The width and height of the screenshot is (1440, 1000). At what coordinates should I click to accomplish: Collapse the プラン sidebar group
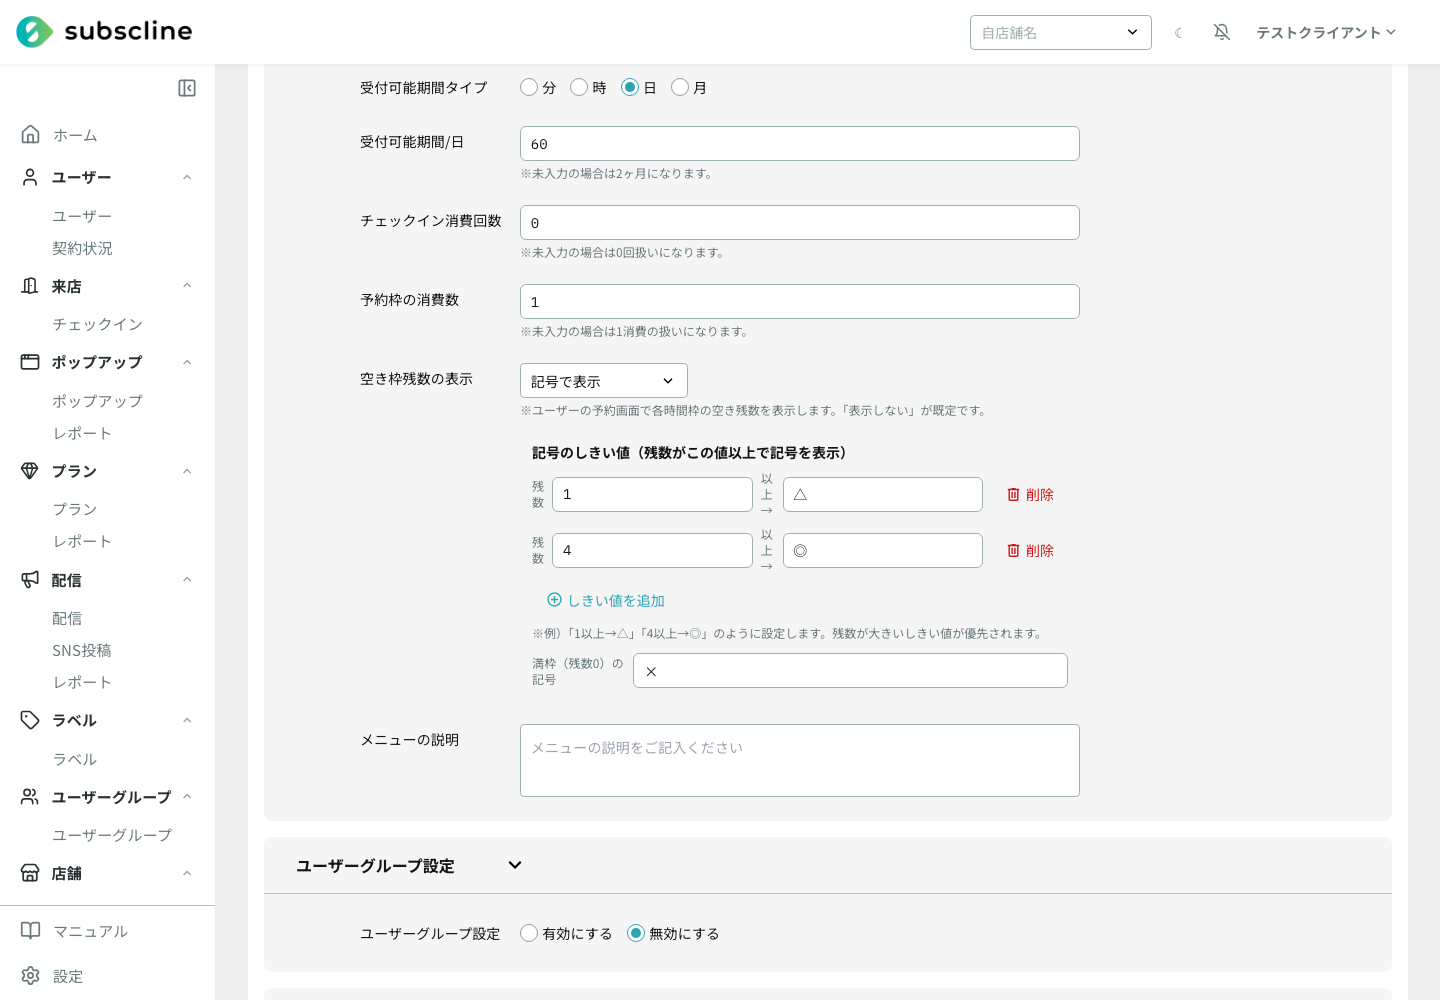click(x=187, y=471)
